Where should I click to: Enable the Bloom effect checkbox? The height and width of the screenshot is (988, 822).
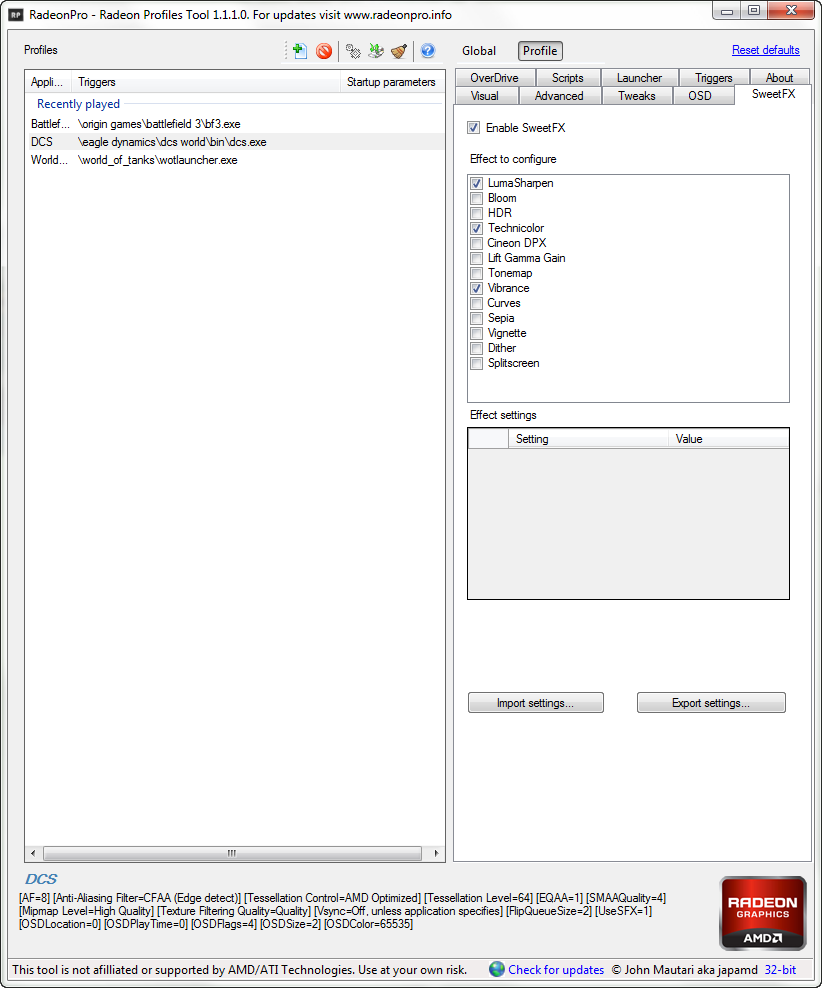(476, 198)
